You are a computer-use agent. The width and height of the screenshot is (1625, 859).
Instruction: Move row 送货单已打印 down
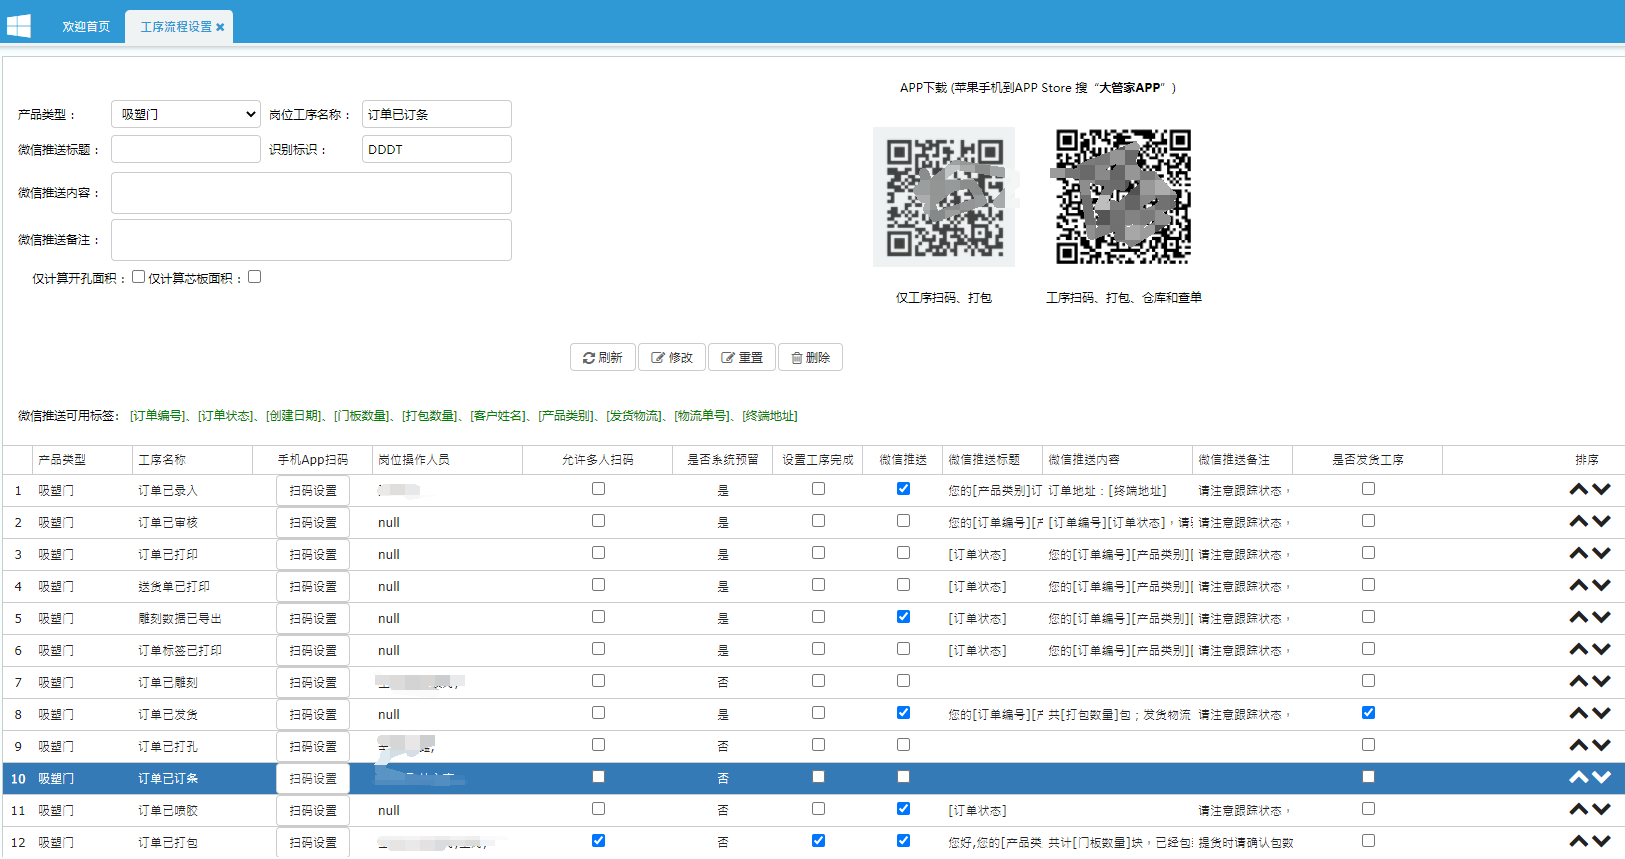click(x=1601, y=586)
